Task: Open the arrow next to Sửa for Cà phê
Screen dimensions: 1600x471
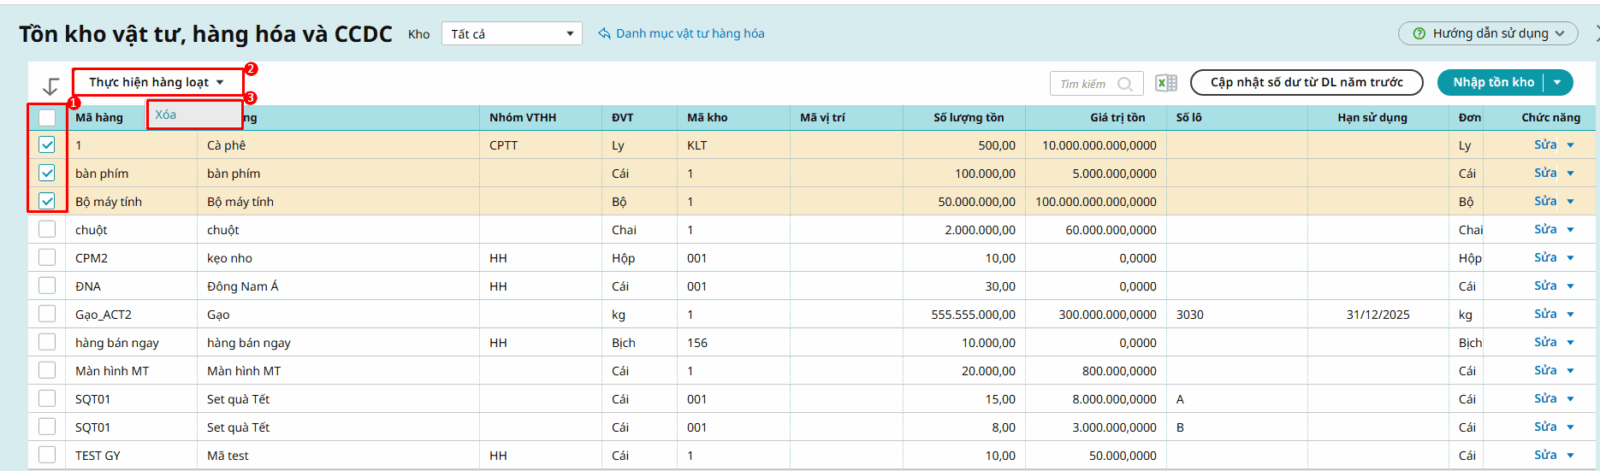Action: (1570, 146)
